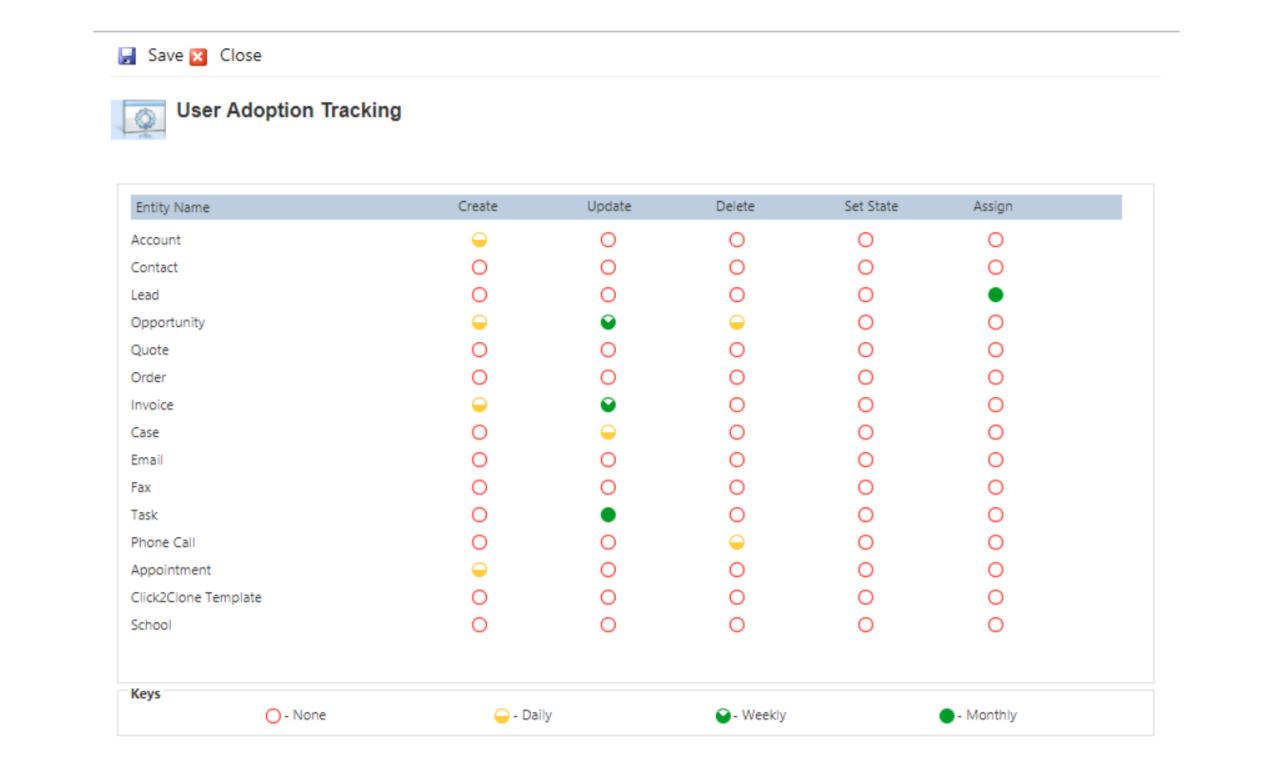Click the Set State column header
Viewport: 1282px width, 775px height.
coord(871,207)
